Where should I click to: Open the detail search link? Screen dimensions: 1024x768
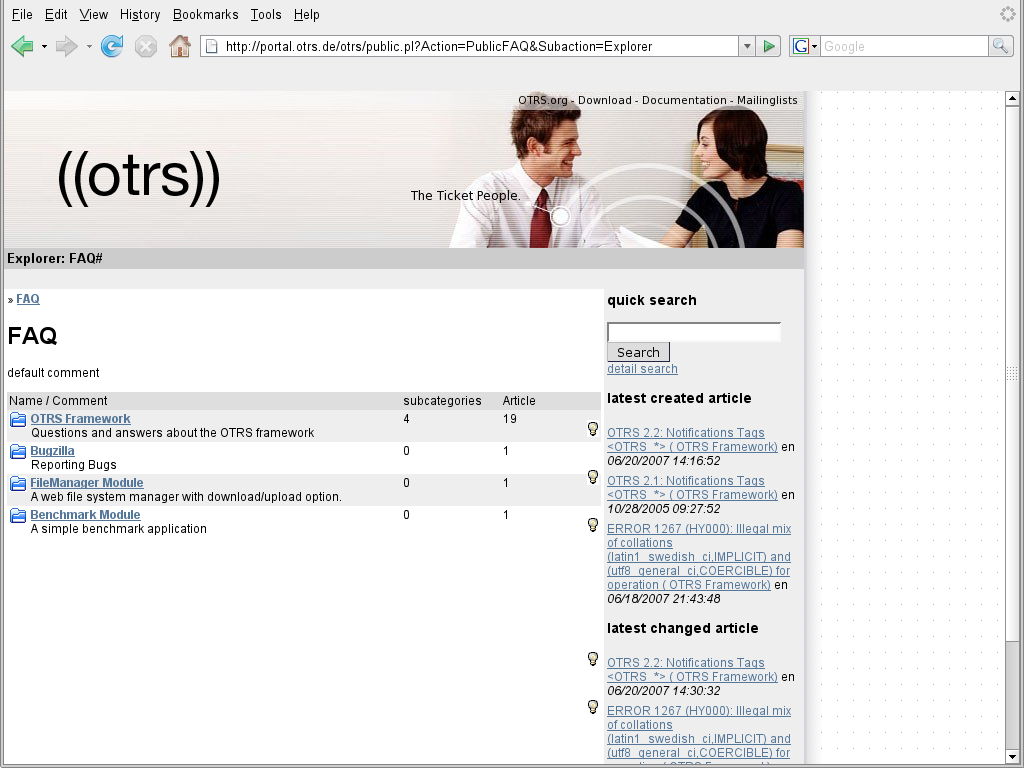(x=642, y=369)
